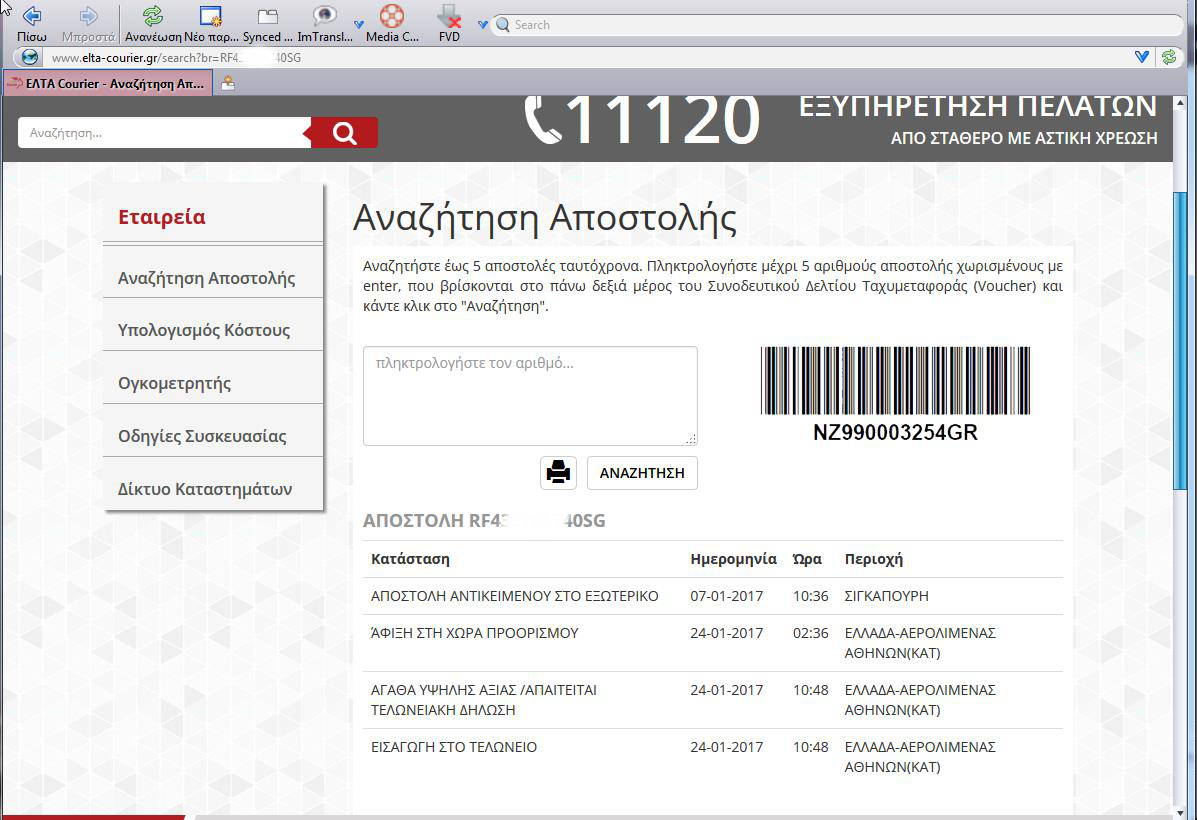Click the Refresh (Ανανέωση) toolbar icon
Image resolution: width=1197 pixels, height=820 pixels.
point(153,16)
